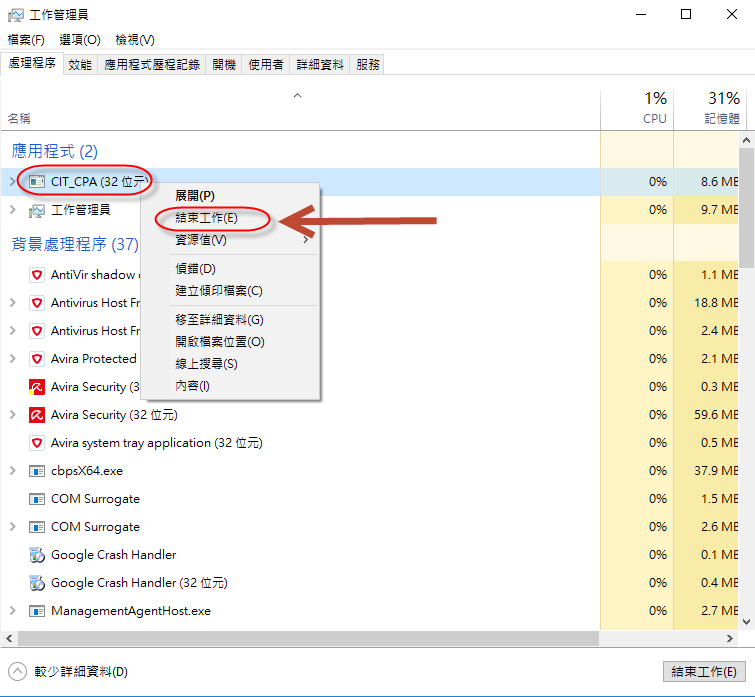
Task: Sort by the CPU column header
Action: click(636, 108)
